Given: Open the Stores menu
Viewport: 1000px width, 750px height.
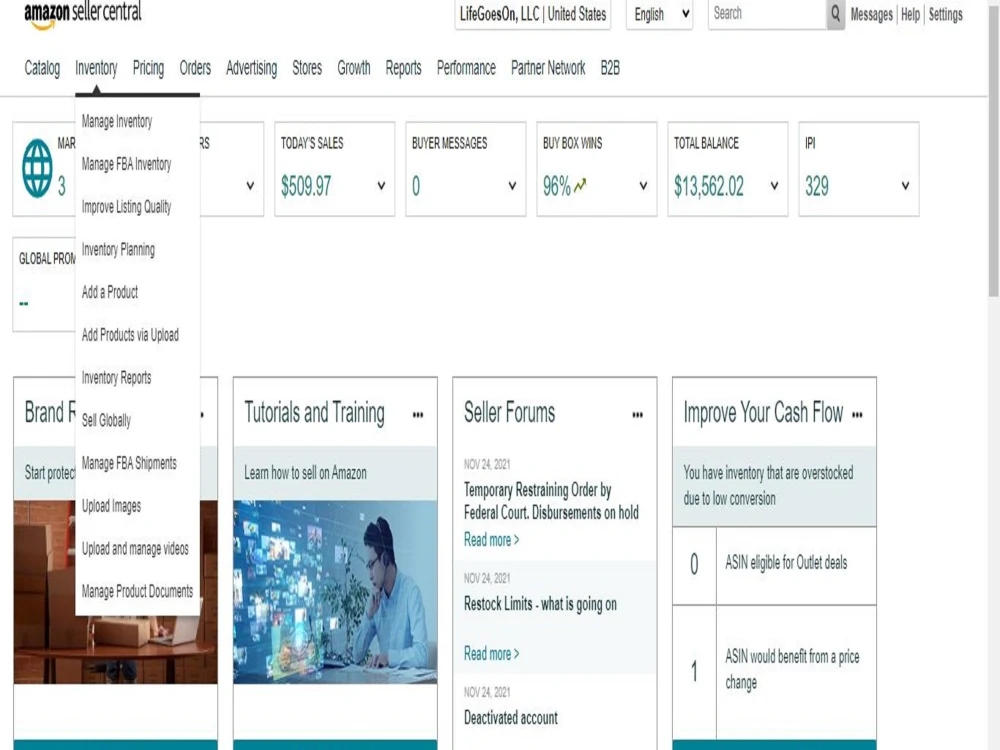Looking at the screenshot, I should (x=307, y=68).
